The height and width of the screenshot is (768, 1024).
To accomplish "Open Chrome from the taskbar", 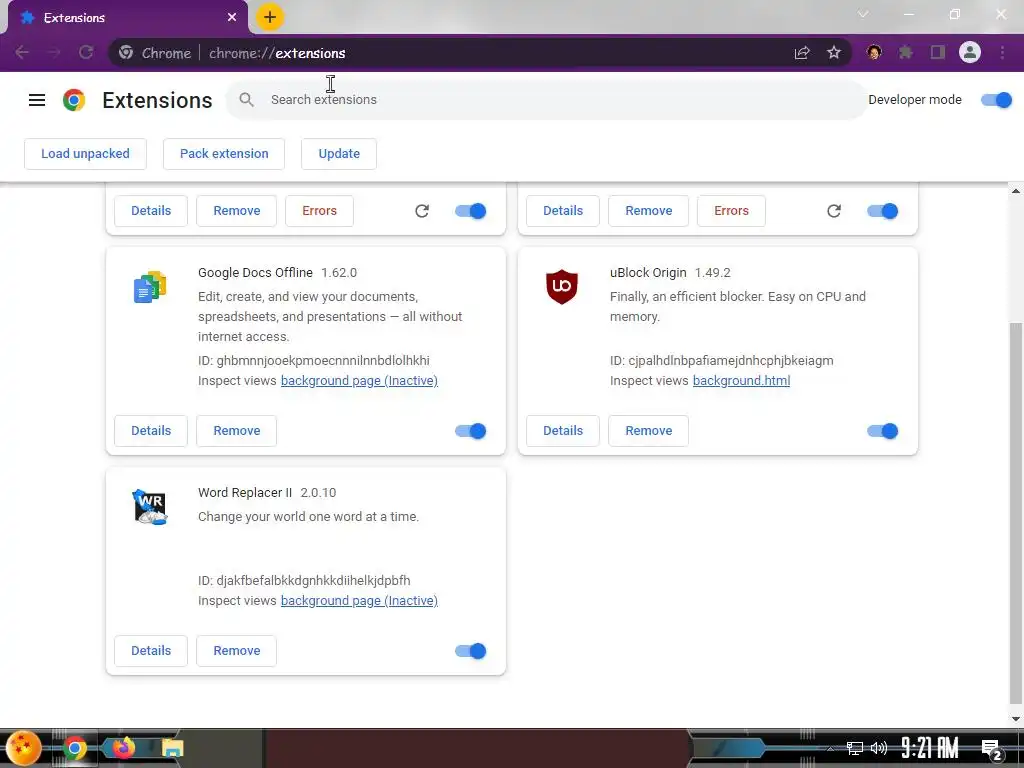I will [74, 748].
